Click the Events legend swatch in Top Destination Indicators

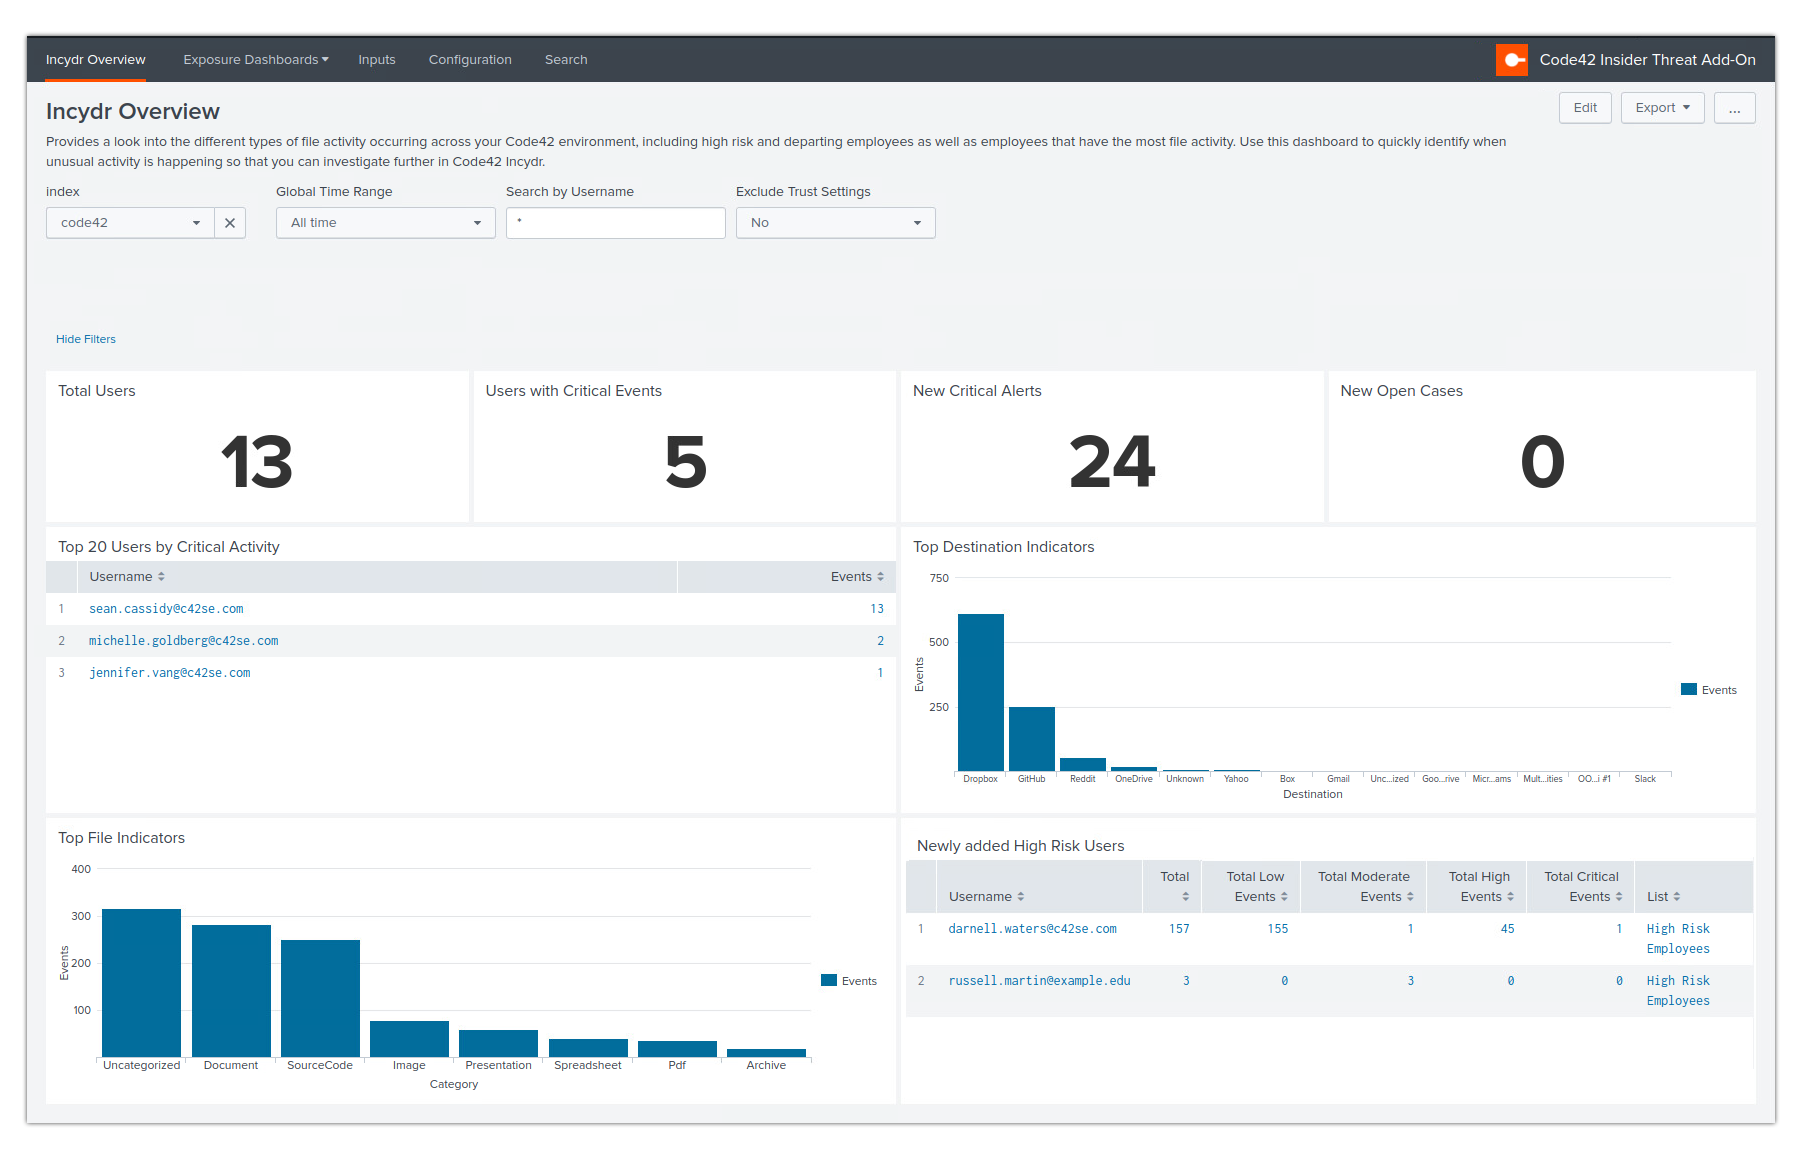(x=1687, y=689)
